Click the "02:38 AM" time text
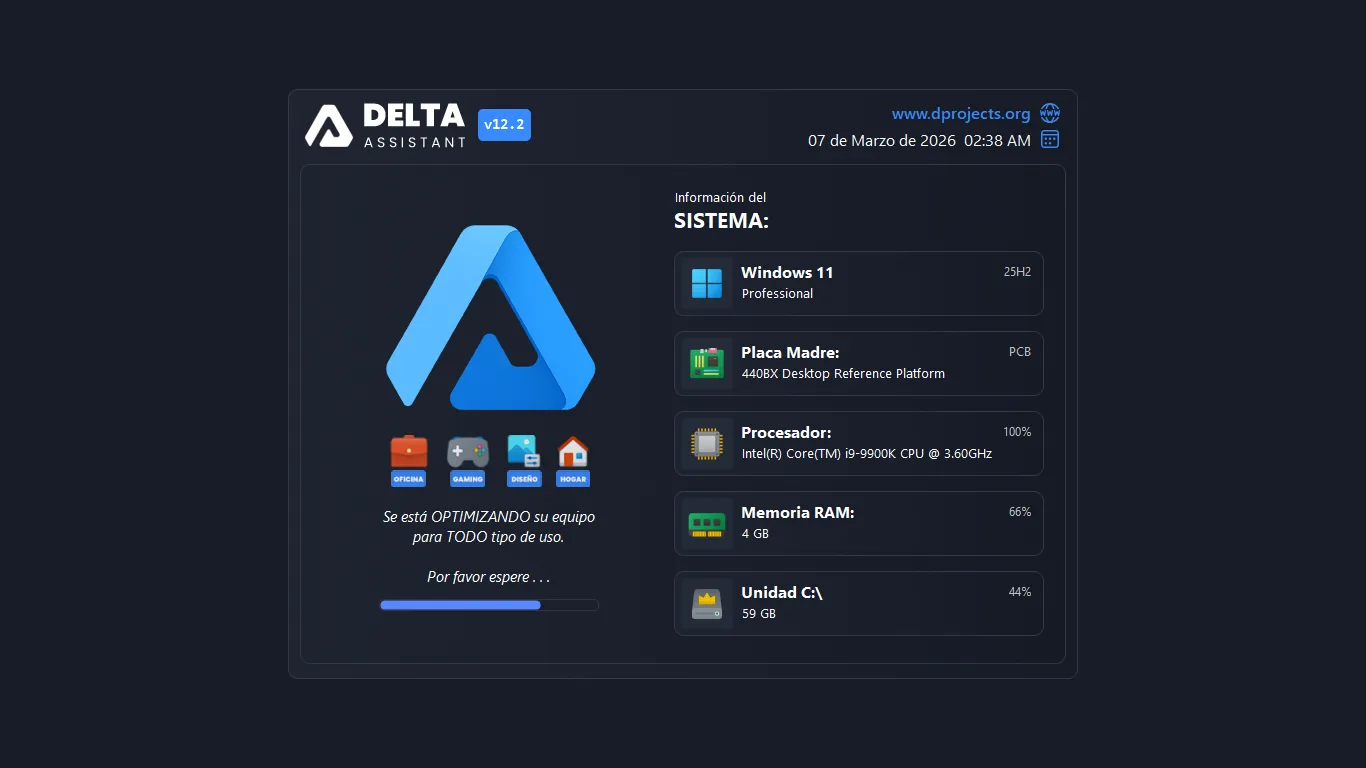Viewport: 1366px width, 768px height. 997,141
